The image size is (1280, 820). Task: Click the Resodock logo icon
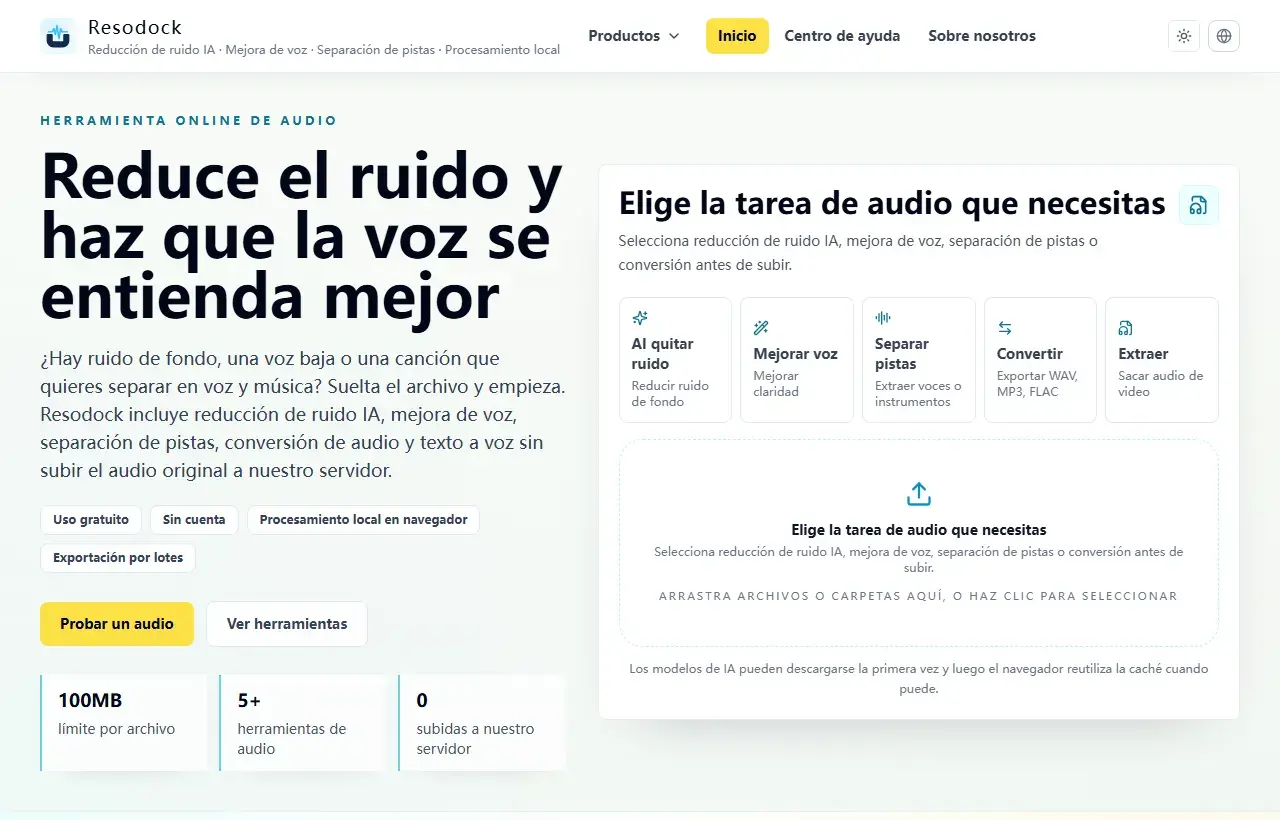[x=58, y=36]
